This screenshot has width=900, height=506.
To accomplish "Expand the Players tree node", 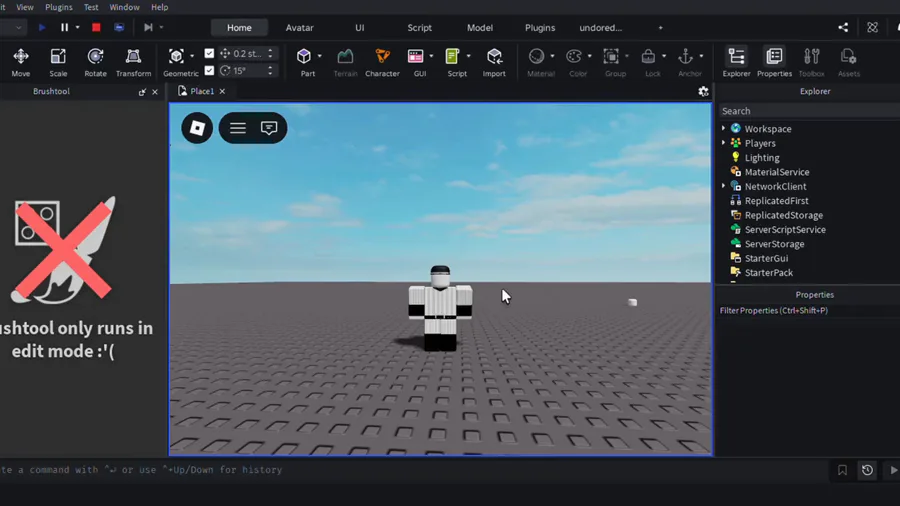I will [x=723, y=143].
